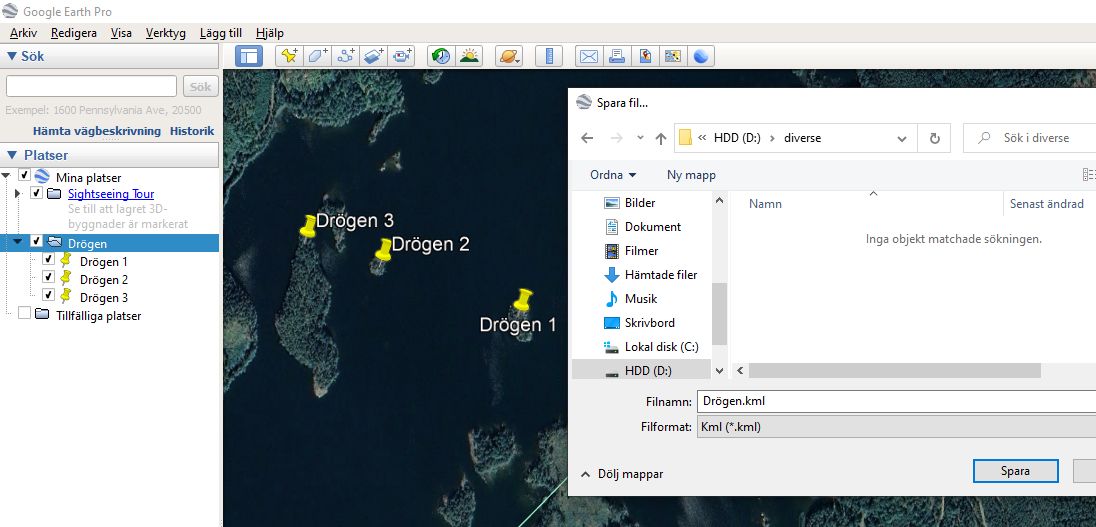Toggle sunlight across the landscape icon
Viewport: 1096px width, 527px height.
(x=468, y=56)
